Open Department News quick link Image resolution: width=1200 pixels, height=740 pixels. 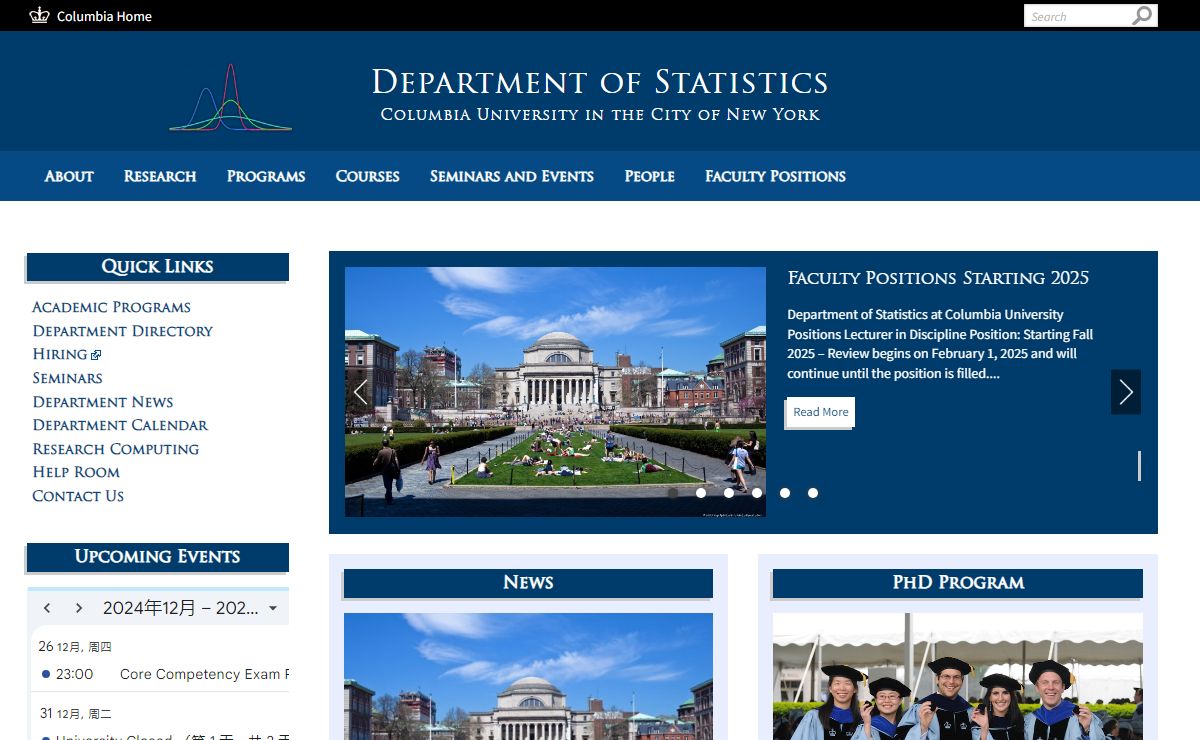coord(103,402)
